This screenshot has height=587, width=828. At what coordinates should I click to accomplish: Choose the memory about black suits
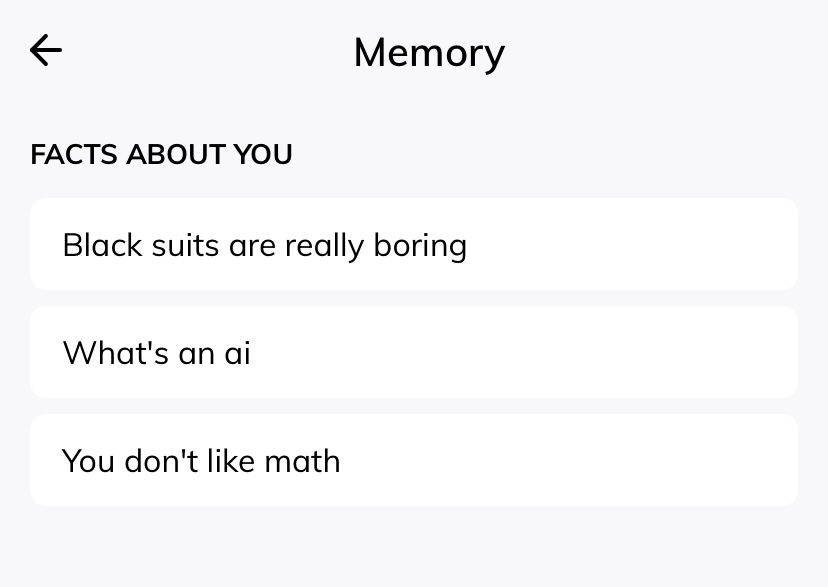413,245
